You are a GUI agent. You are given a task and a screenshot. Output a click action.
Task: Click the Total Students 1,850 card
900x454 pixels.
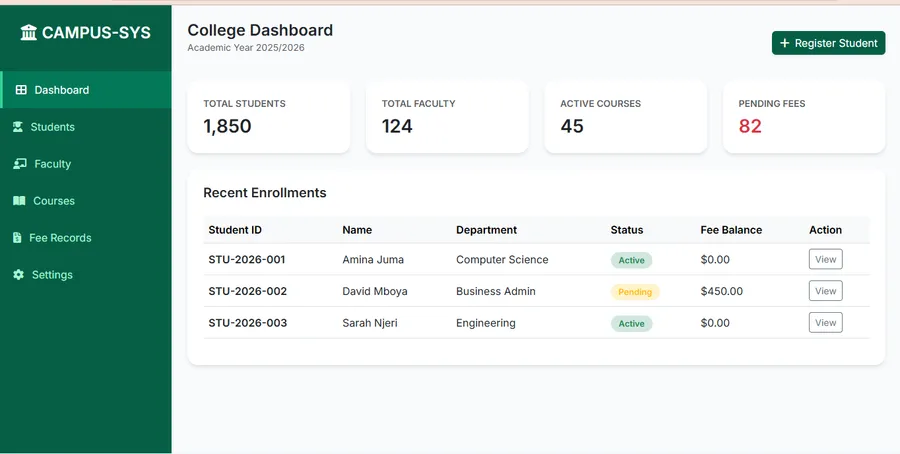point(269,117)
